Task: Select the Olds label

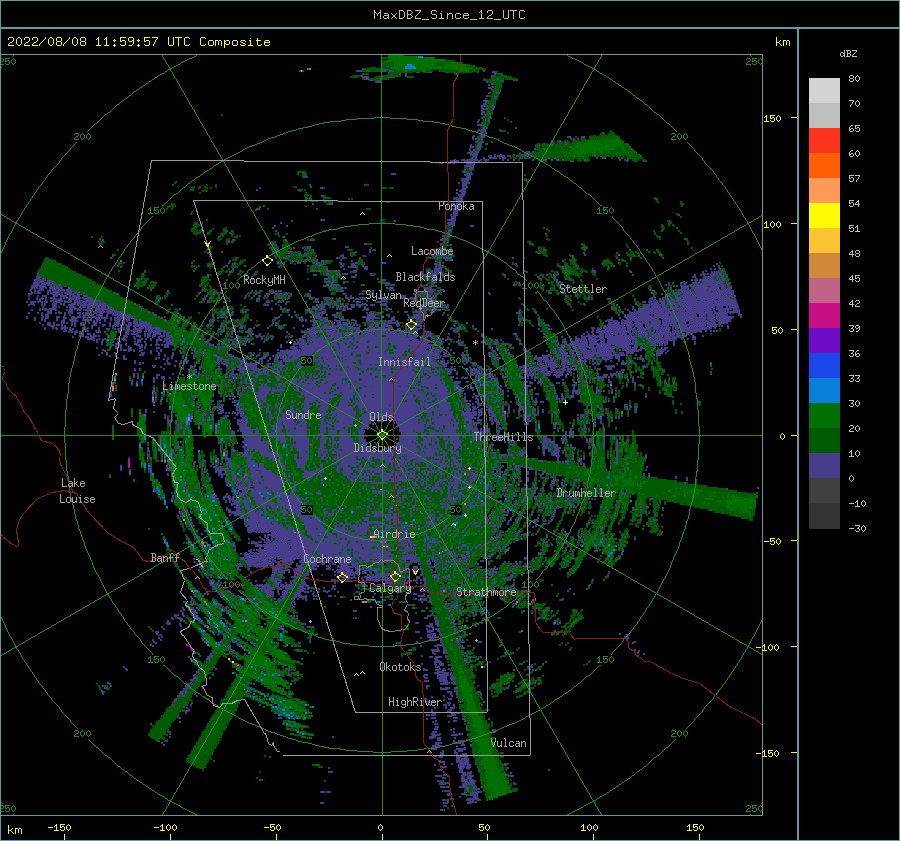Action: coord(381,417)
